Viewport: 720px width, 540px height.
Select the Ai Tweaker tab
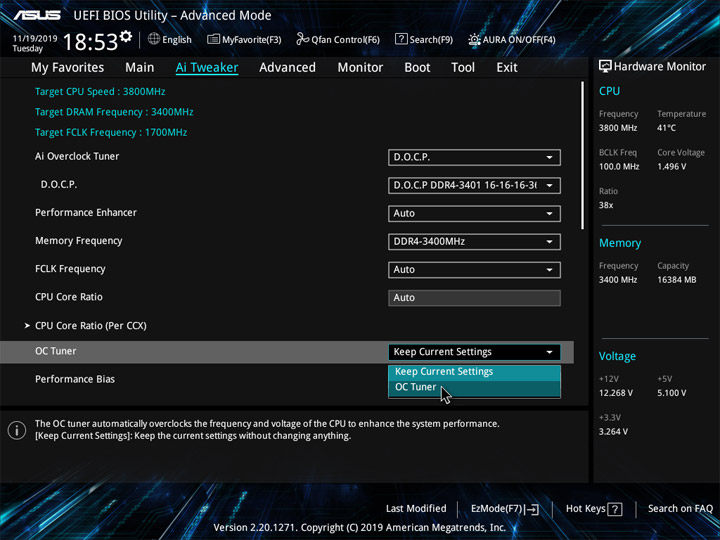(x=207, y=68)
